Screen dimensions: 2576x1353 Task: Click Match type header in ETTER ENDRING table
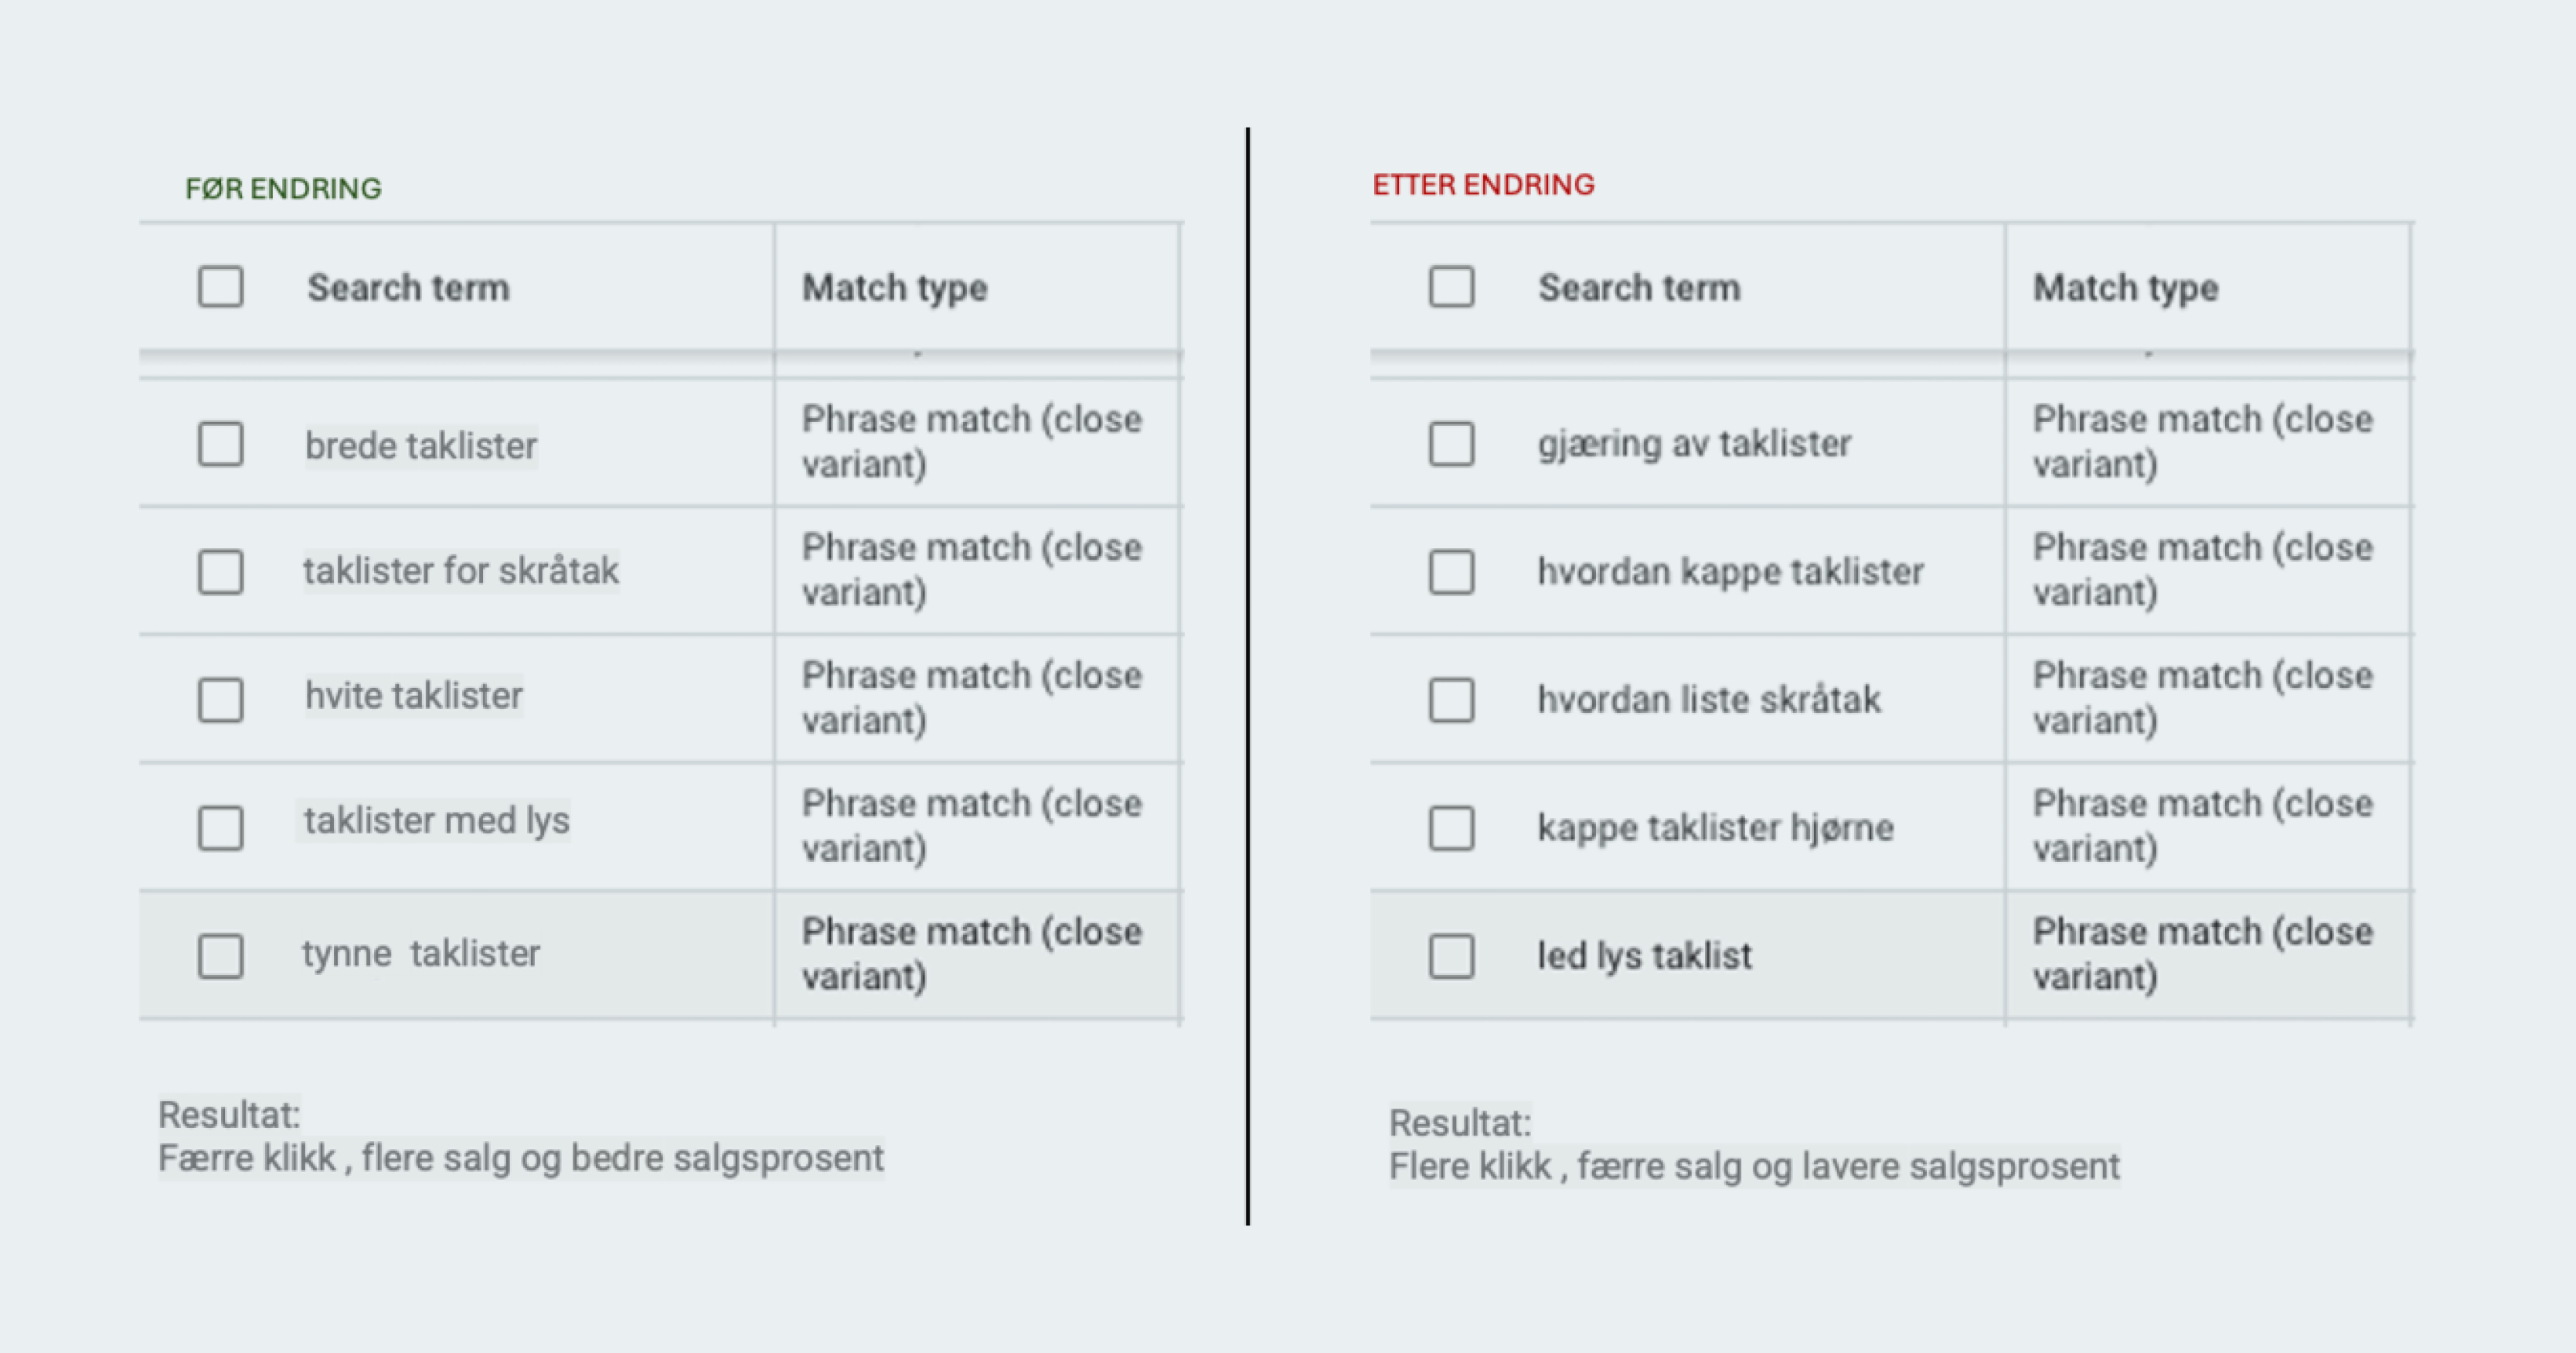point(2125,288)
